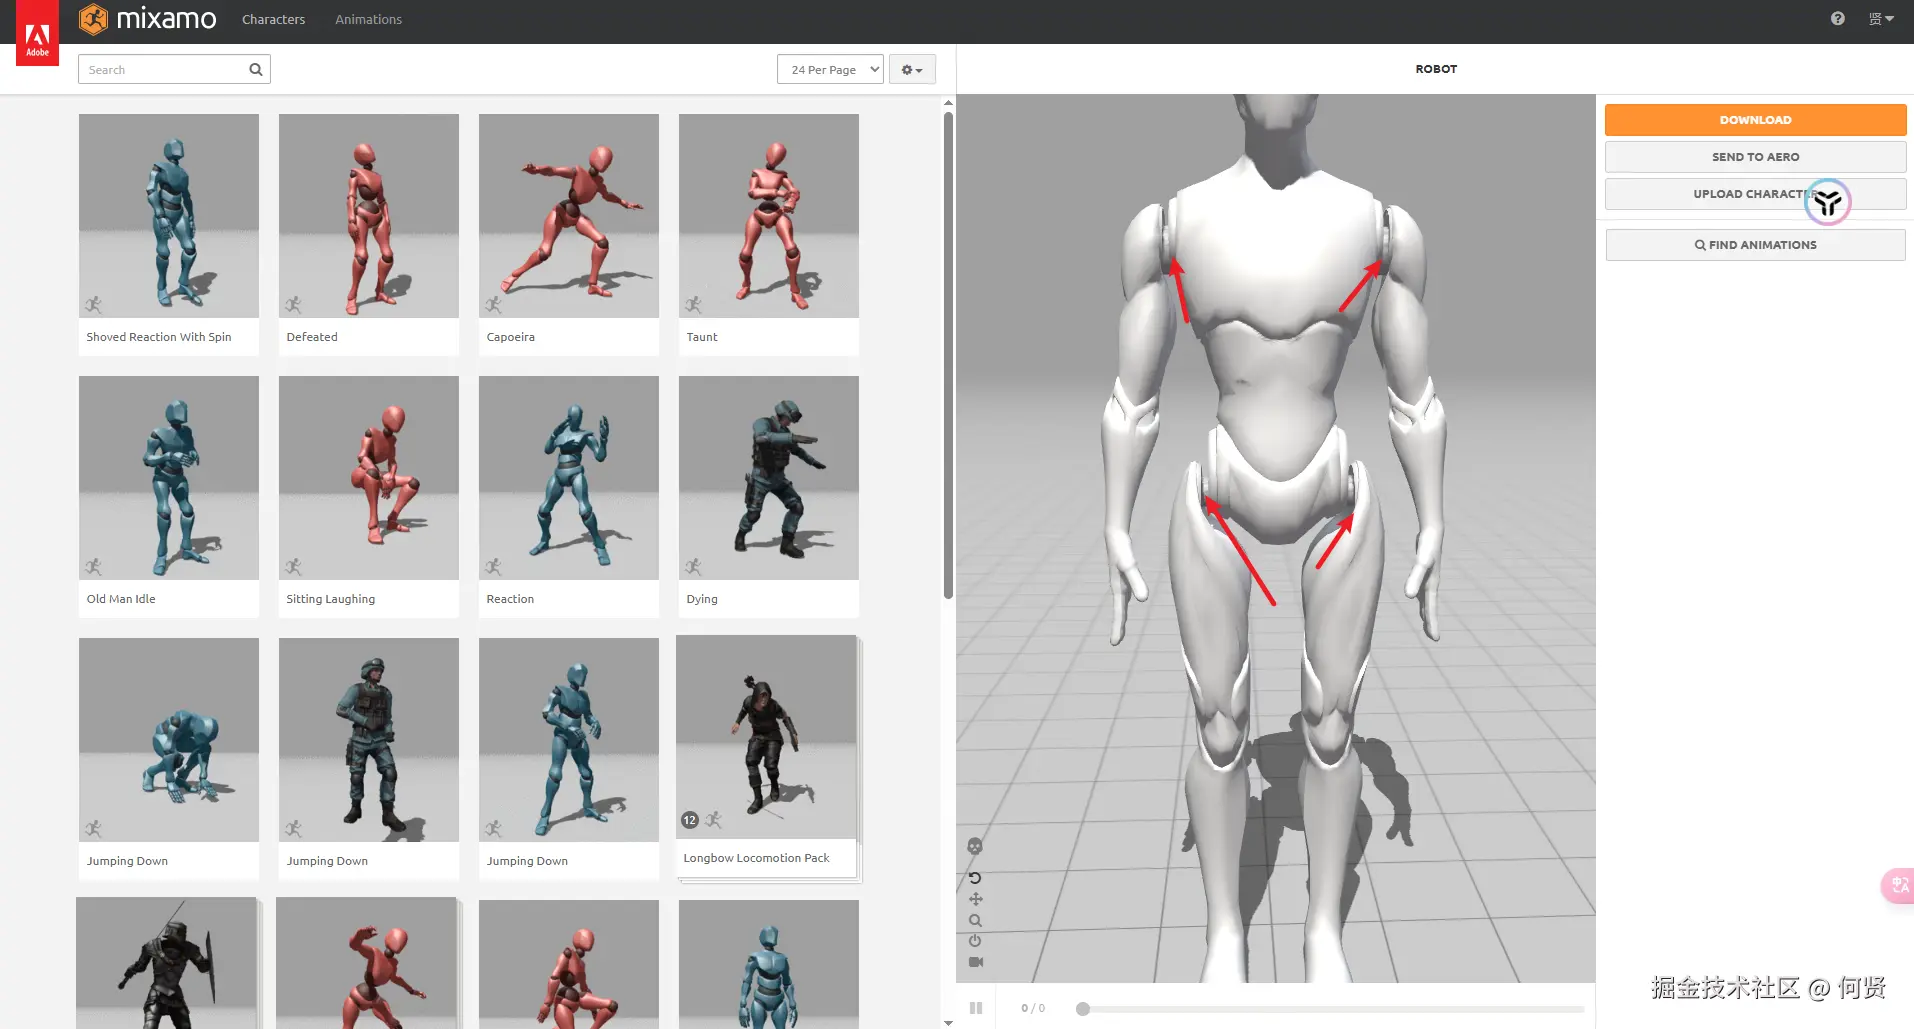Click the 0 / 0 frame counter

pyautogui.click(x=1033, y=1008)
